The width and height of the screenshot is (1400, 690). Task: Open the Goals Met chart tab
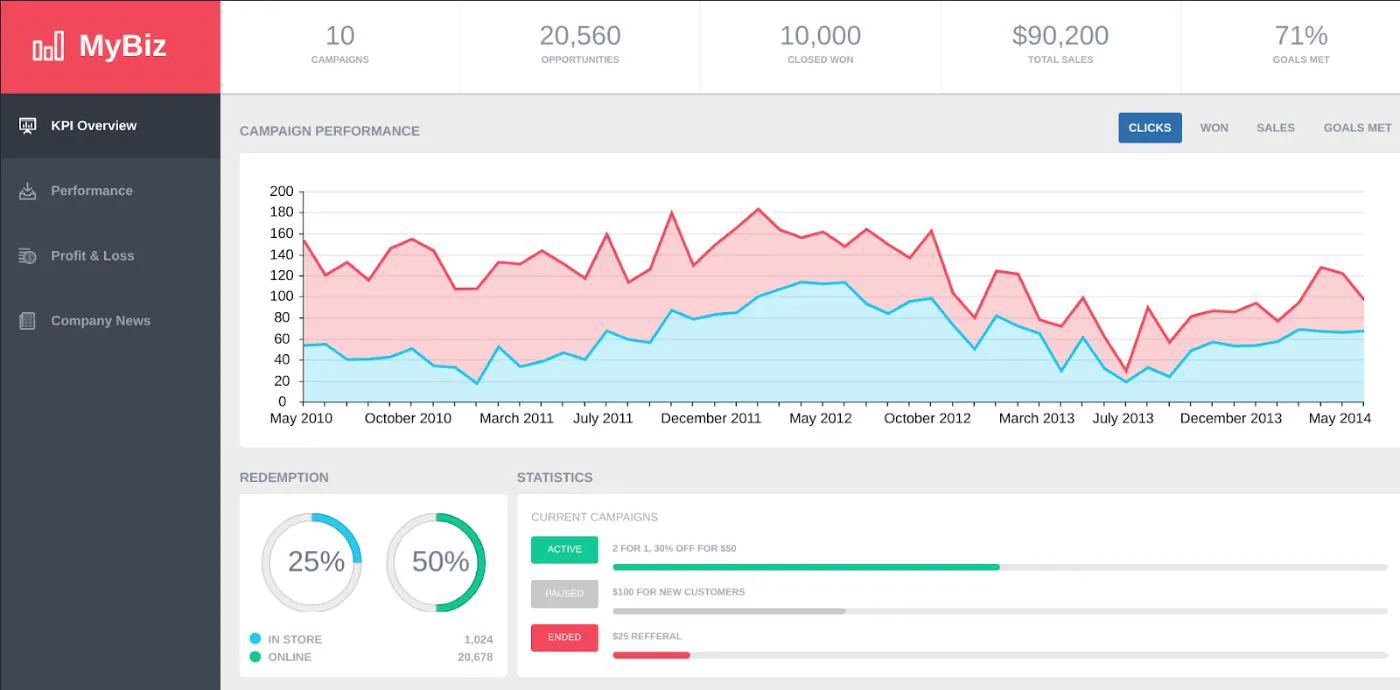(x=1357, y=128)
